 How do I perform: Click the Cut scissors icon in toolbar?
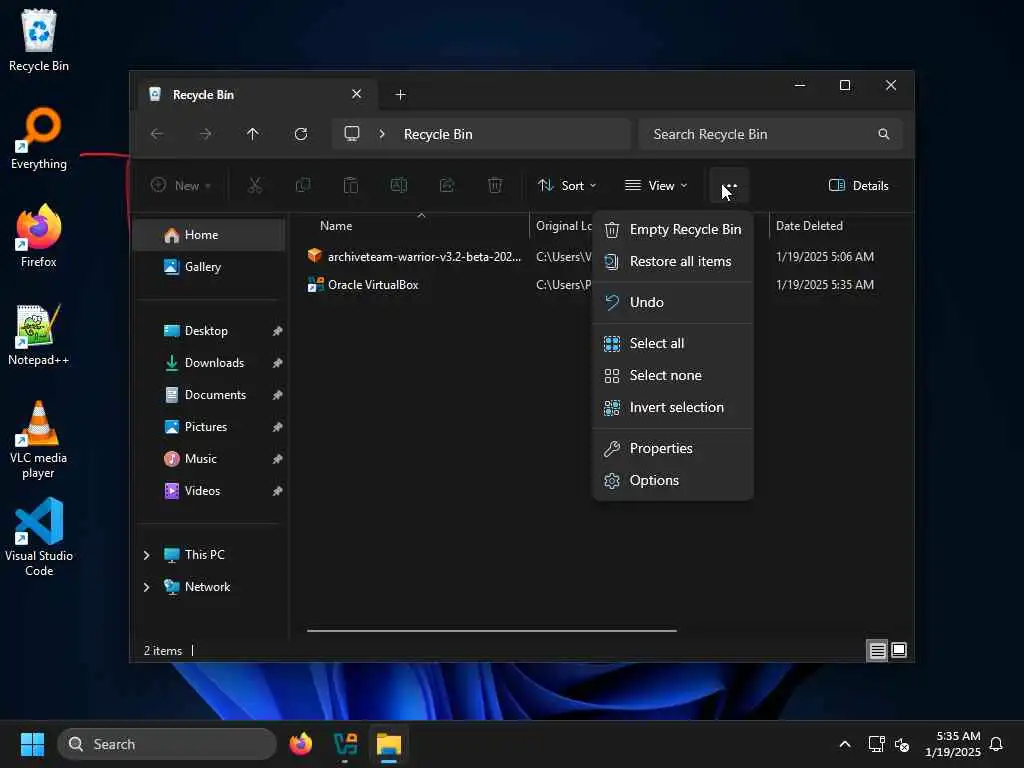[255, 185]
